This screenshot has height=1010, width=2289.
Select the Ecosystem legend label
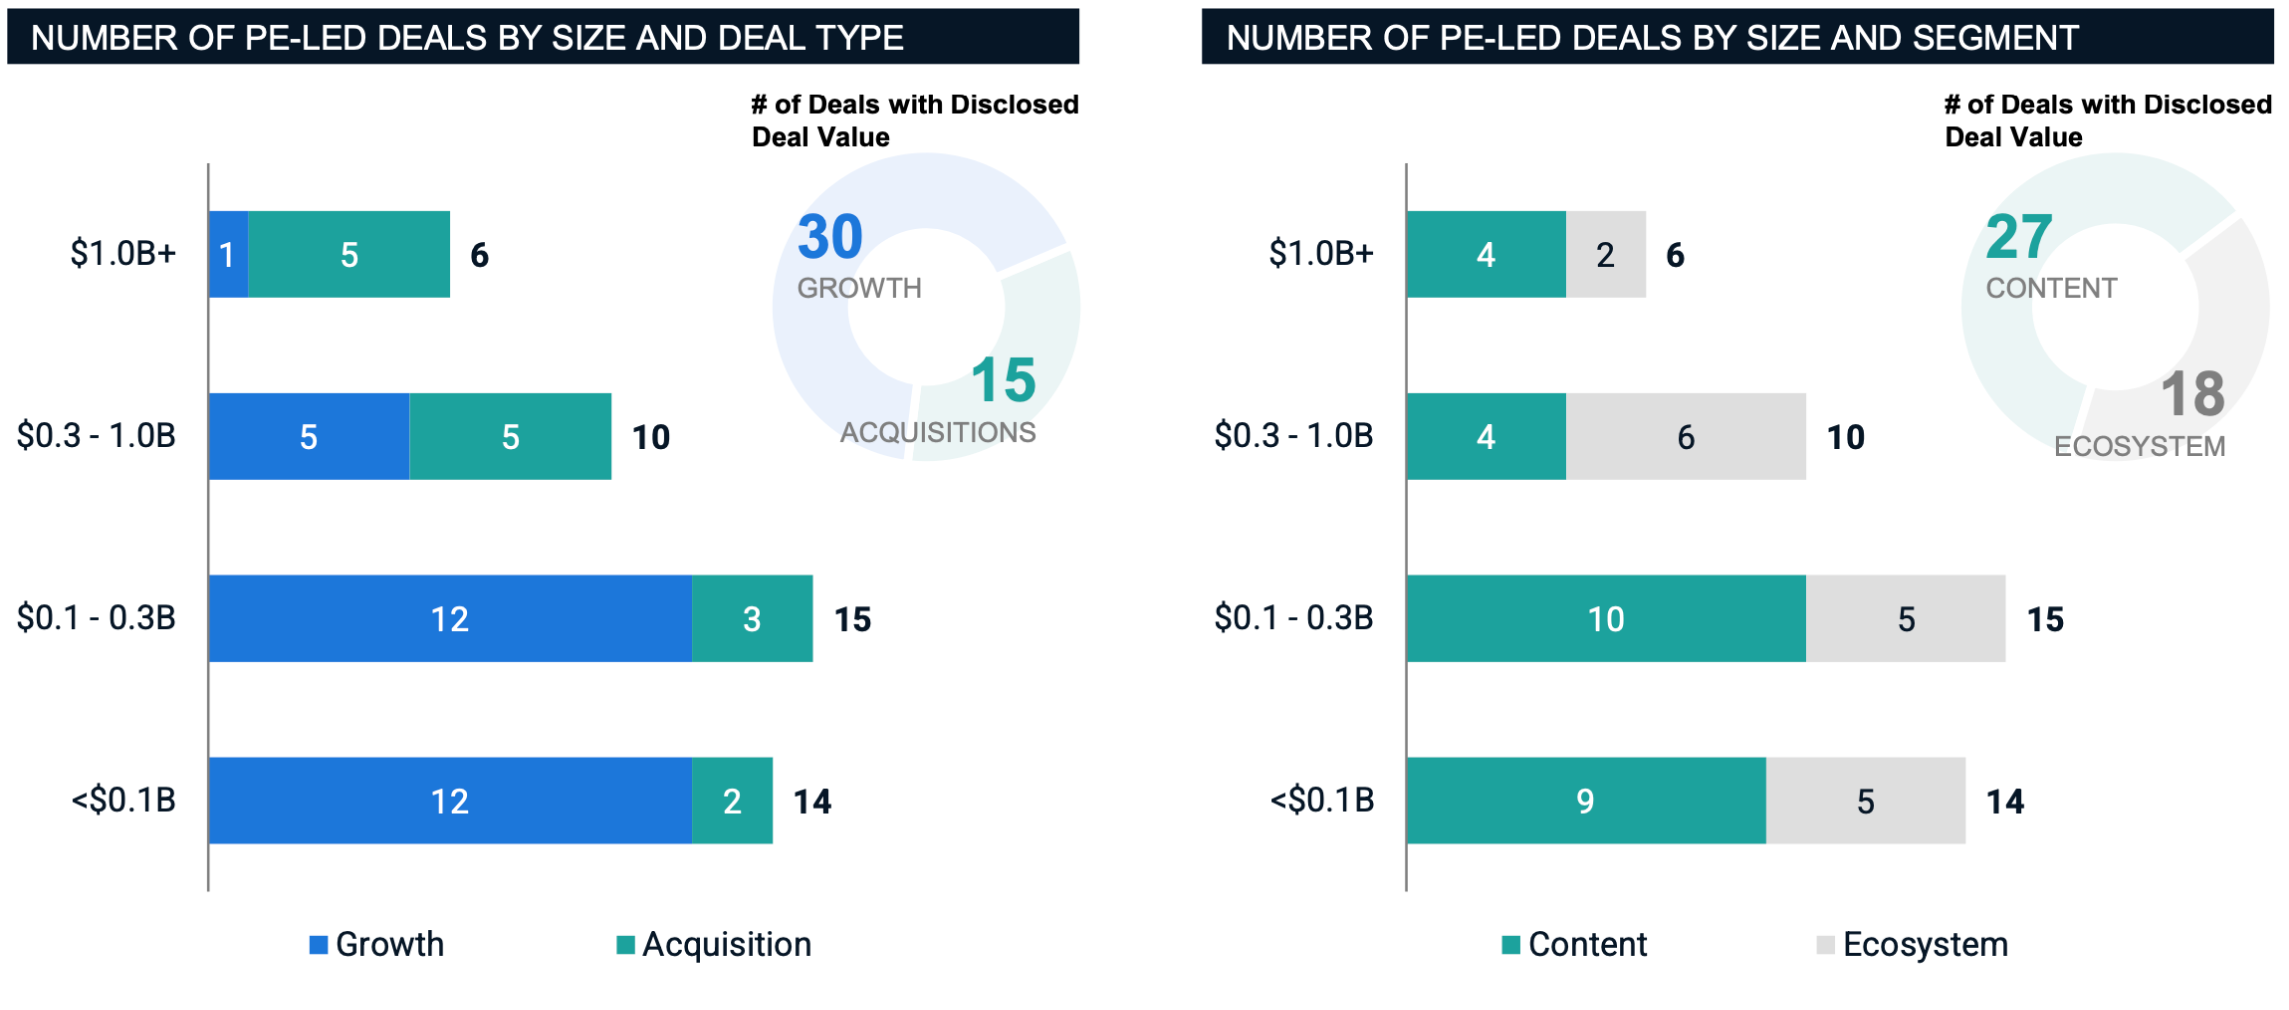(x=1925, y=944)
